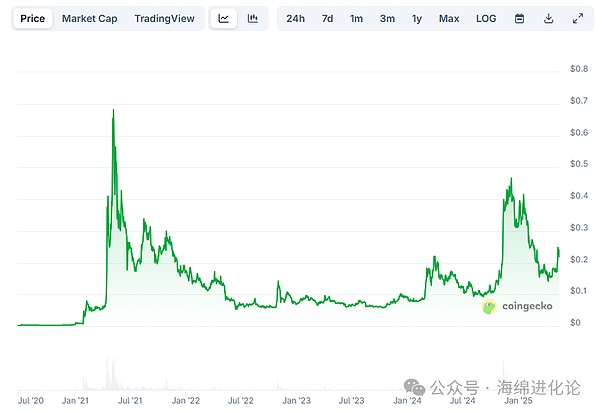600x412 pixels.
Task: Click the 2021 all-time-high price peak
Action: click(x=113, y=111)
